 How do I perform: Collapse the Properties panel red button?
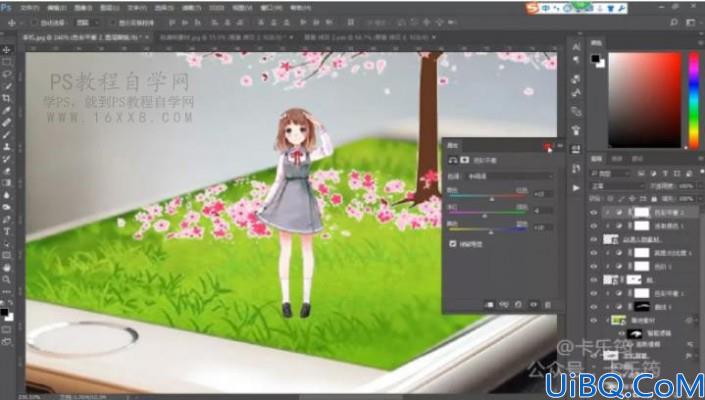[x=548, y=146]
